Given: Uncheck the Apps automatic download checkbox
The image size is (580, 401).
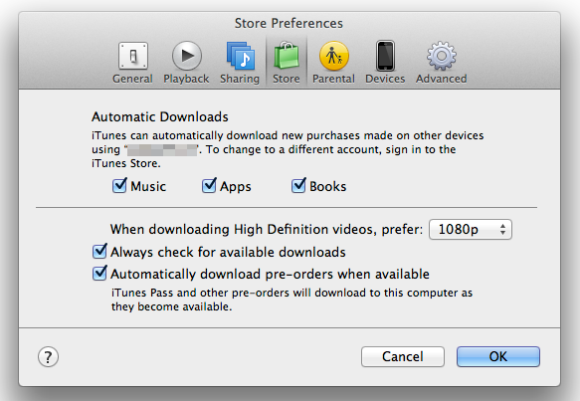Looking at the screenshot, I should click(x=209, y=185).
